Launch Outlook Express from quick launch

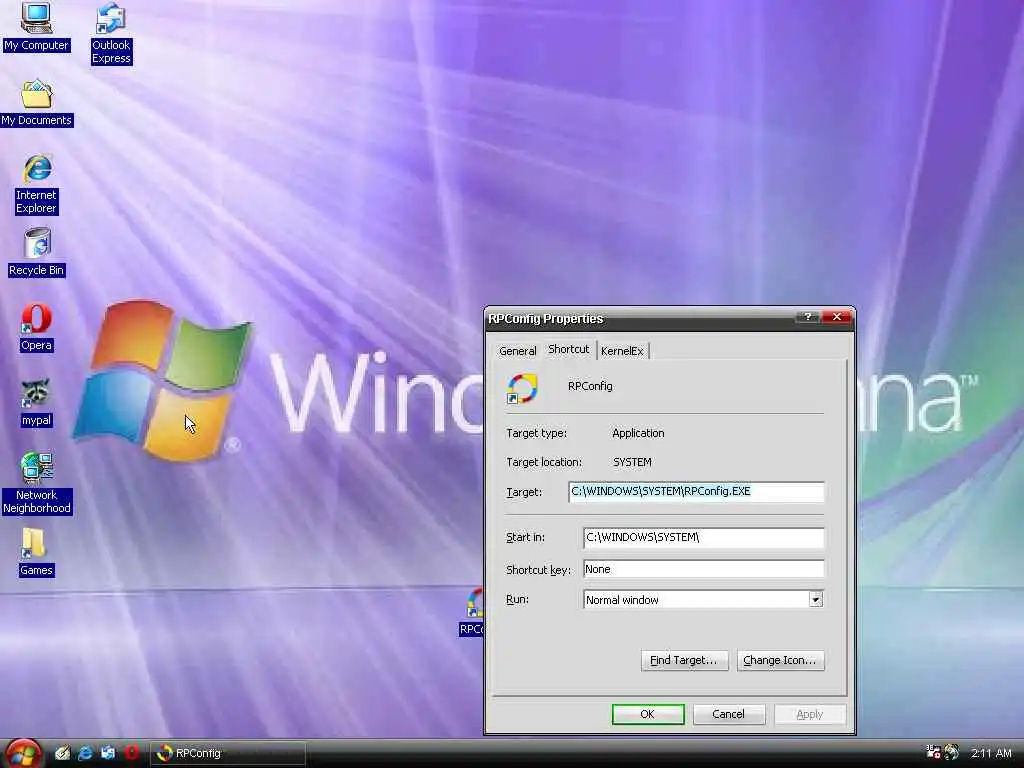click(x=108, y=753)
